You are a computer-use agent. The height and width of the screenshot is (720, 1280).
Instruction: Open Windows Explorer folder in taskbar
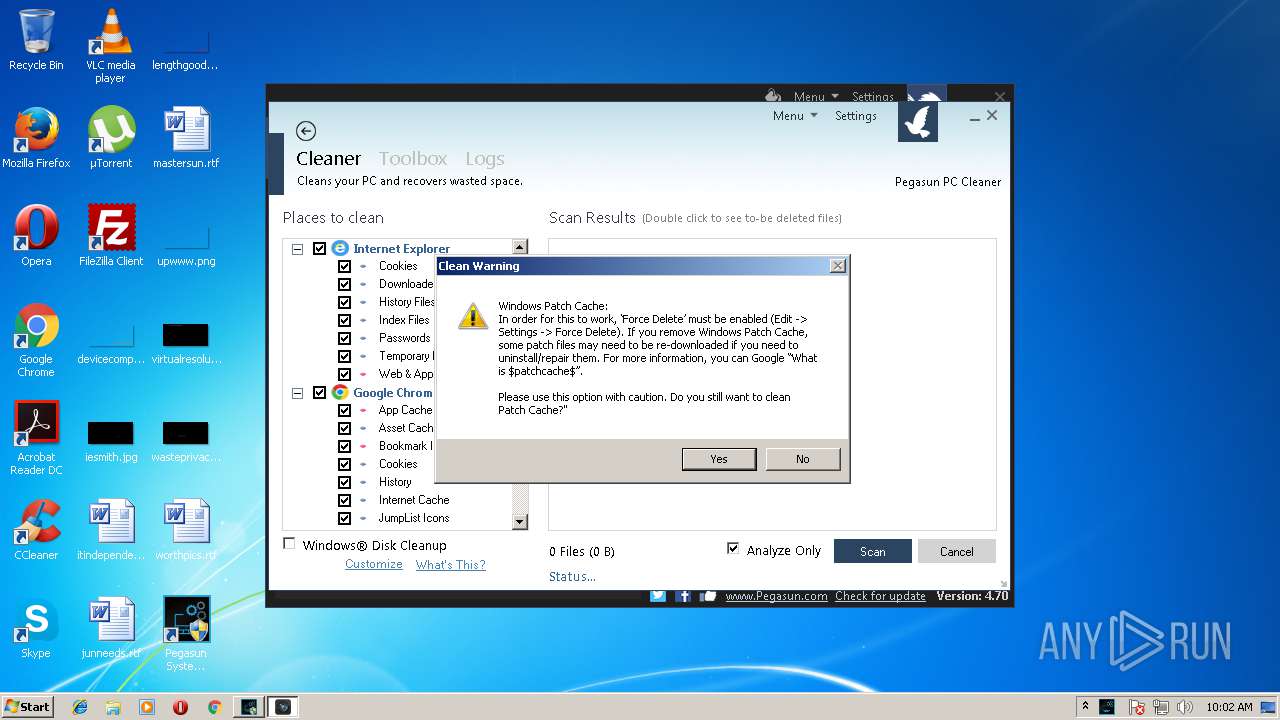tap(113, 707)
